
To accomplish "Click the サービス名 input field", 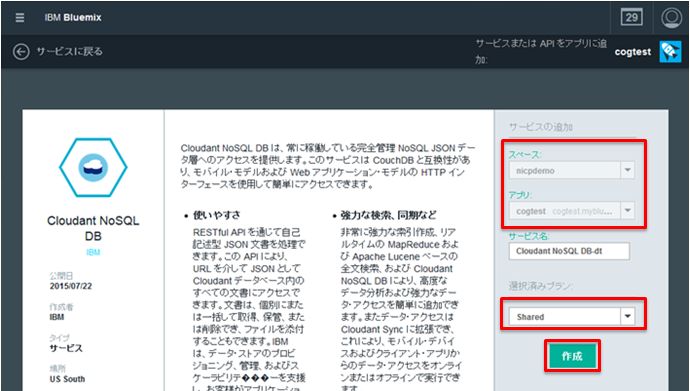I will pyautogui.click(x=569, y=252).
